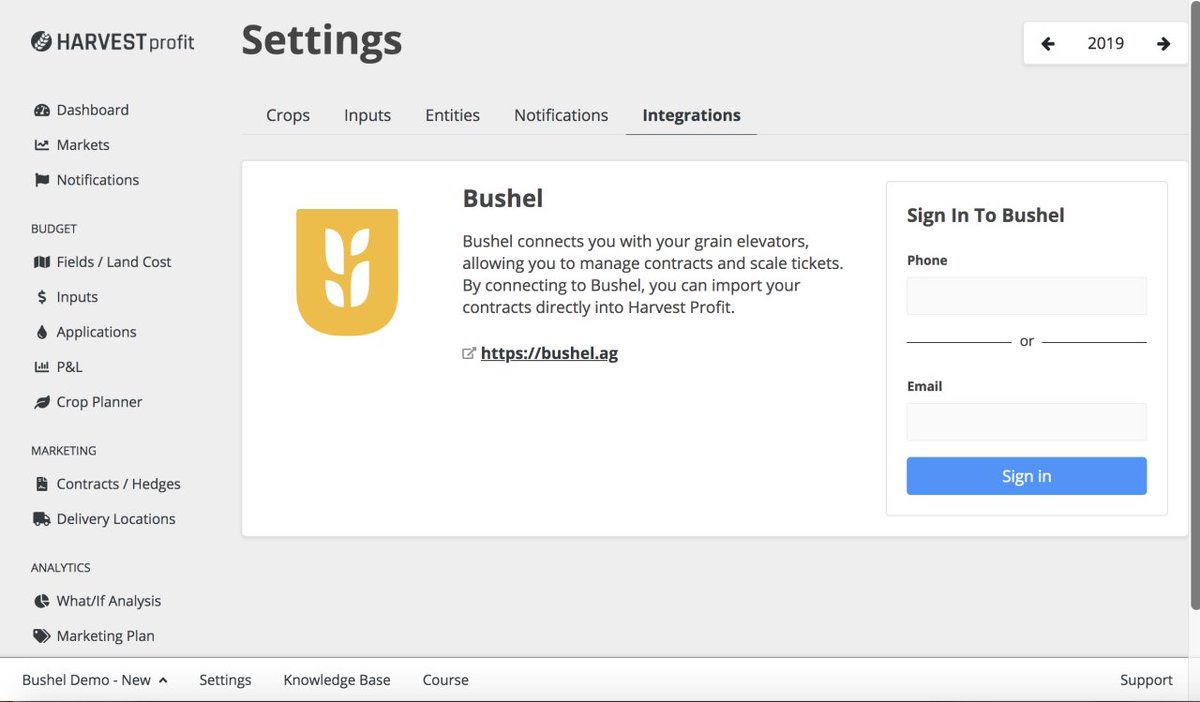Switch to the Inputs settings tab
The height and width of the screenshot is (702, 1200).
coord(367,115)
